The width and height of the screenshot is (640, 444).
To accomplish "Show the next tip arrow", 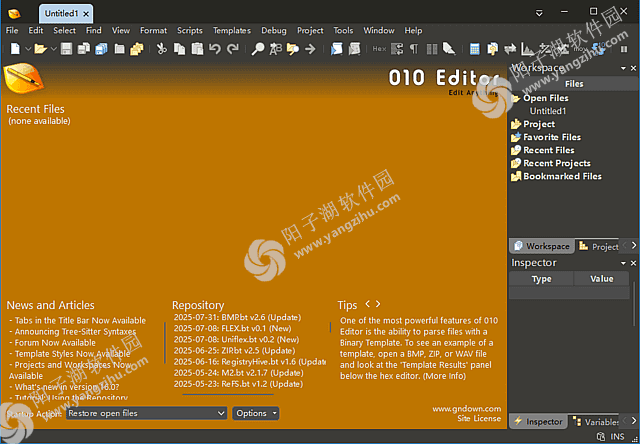I will pos(378,304).
